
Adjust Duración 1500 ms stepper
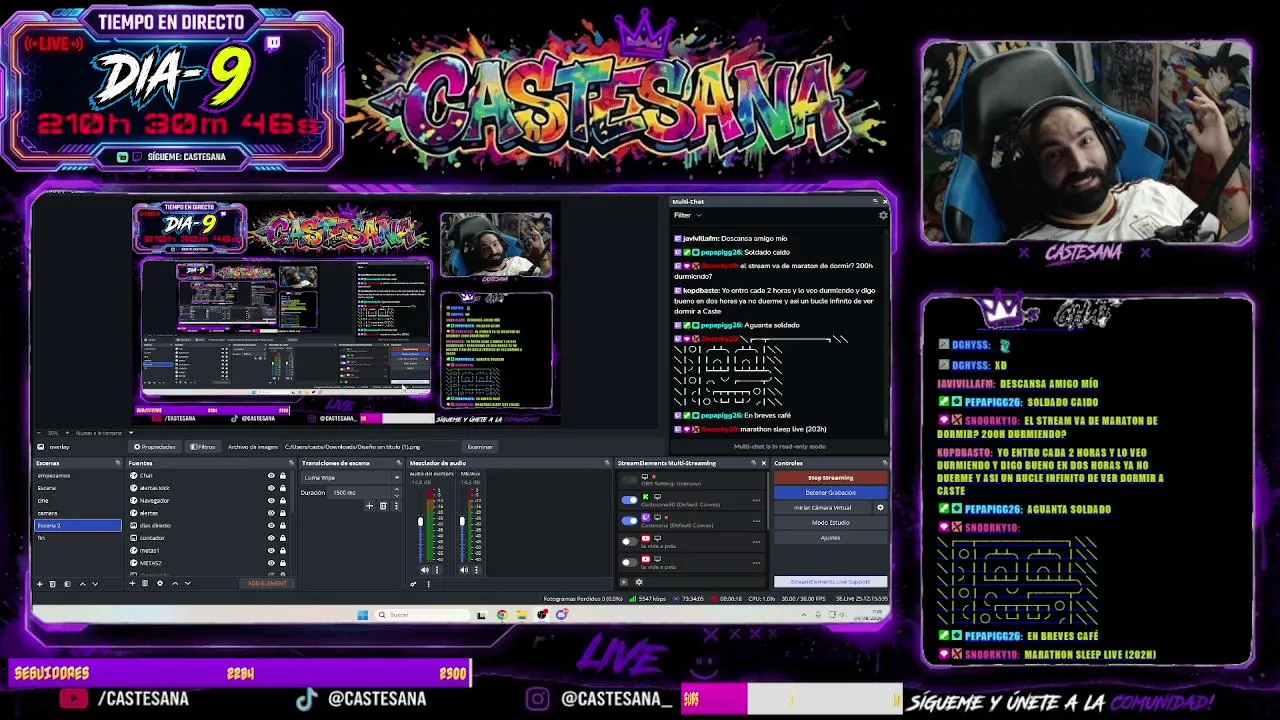pos(397,493)
